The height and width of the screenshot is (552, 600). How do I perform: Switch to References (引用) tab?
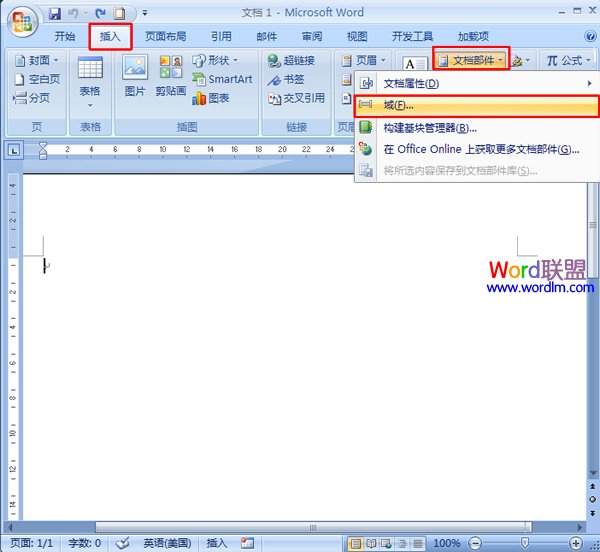(222, 36)
